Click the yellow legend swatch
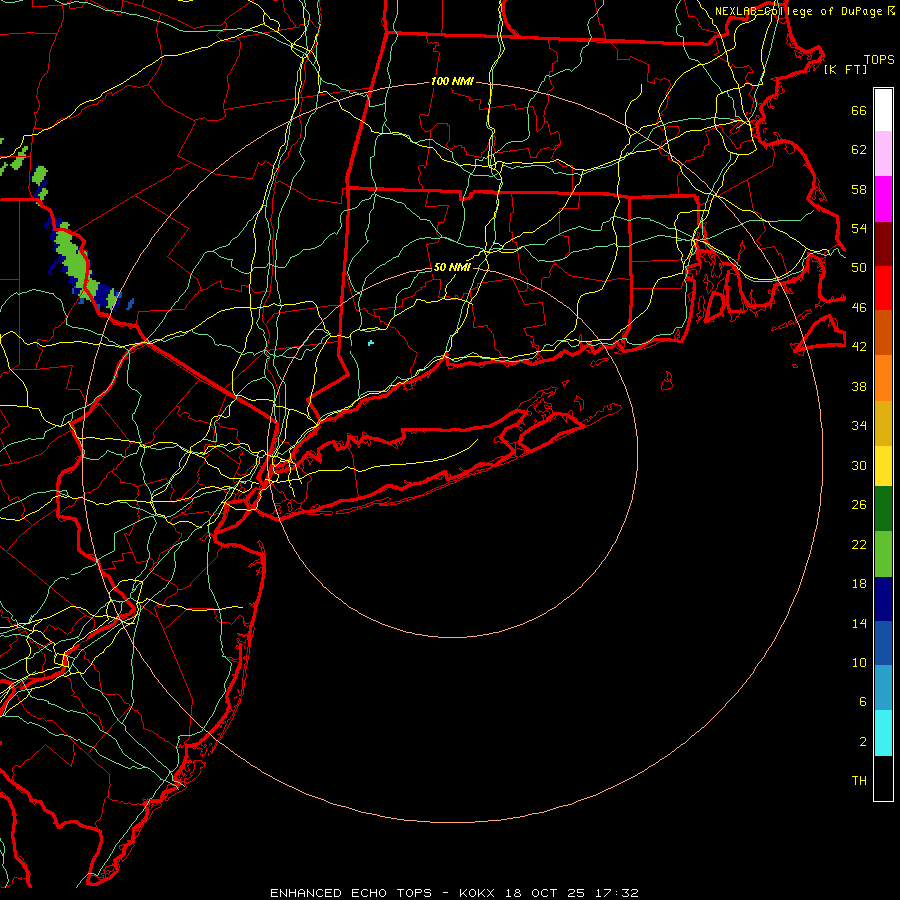Screen dimensions: 900x900 click(x=883, y=466)
